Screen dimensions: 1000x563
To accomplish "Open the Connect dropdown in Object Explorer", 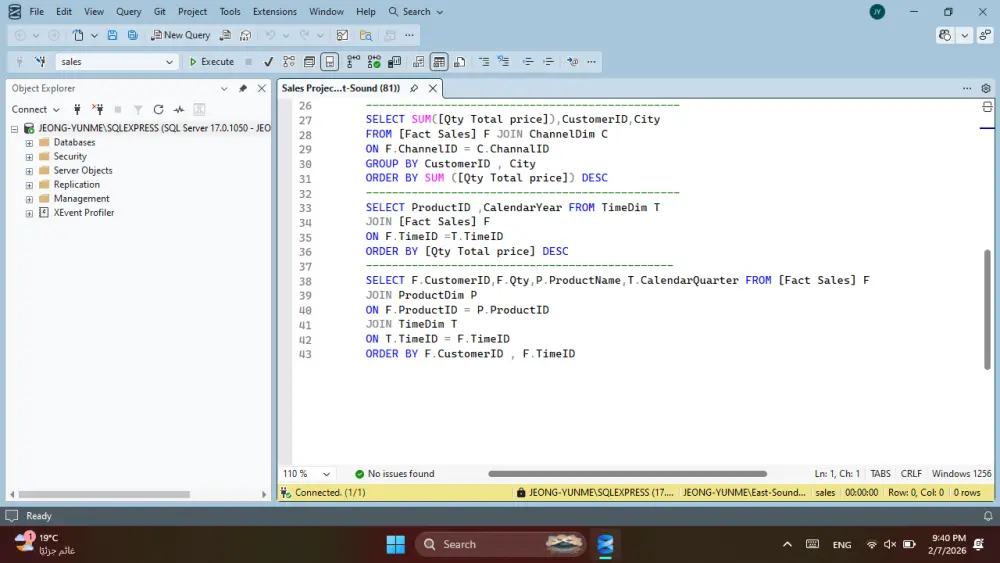I will click(35, 110).
